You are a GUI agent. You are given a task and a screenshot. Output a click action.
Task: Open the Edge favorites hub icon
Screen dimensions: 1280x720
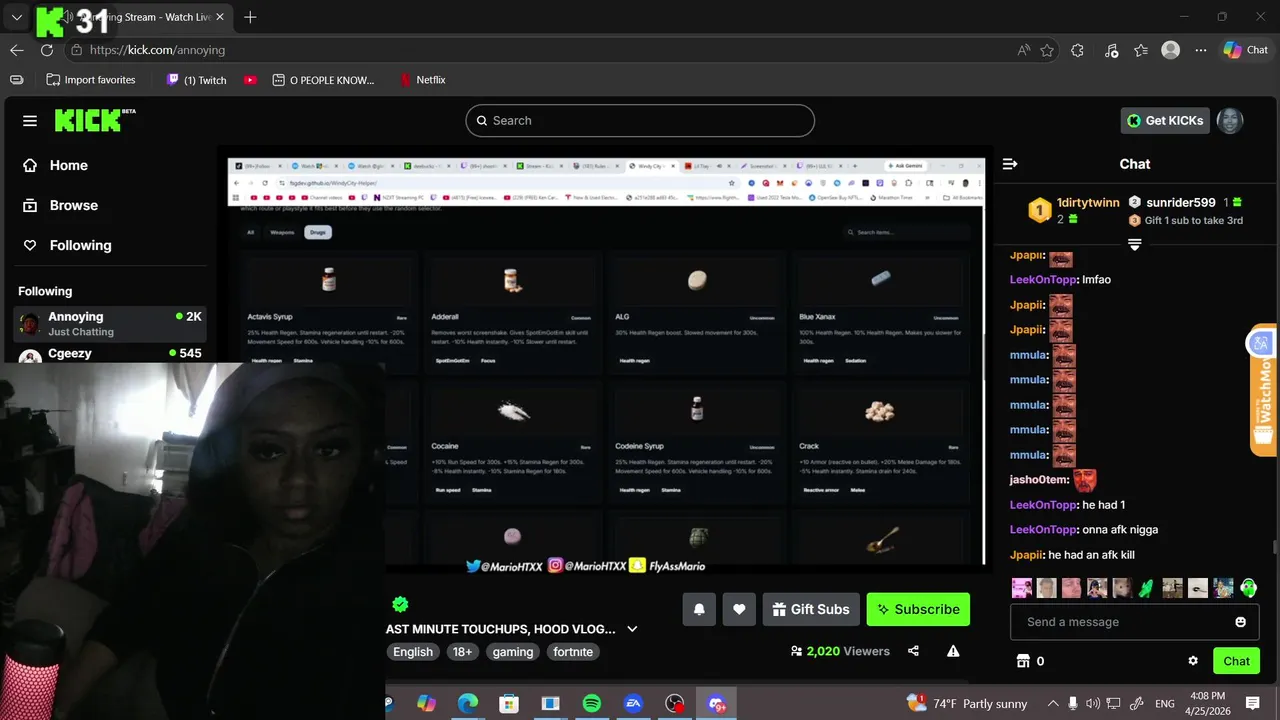coord(1141,50)
